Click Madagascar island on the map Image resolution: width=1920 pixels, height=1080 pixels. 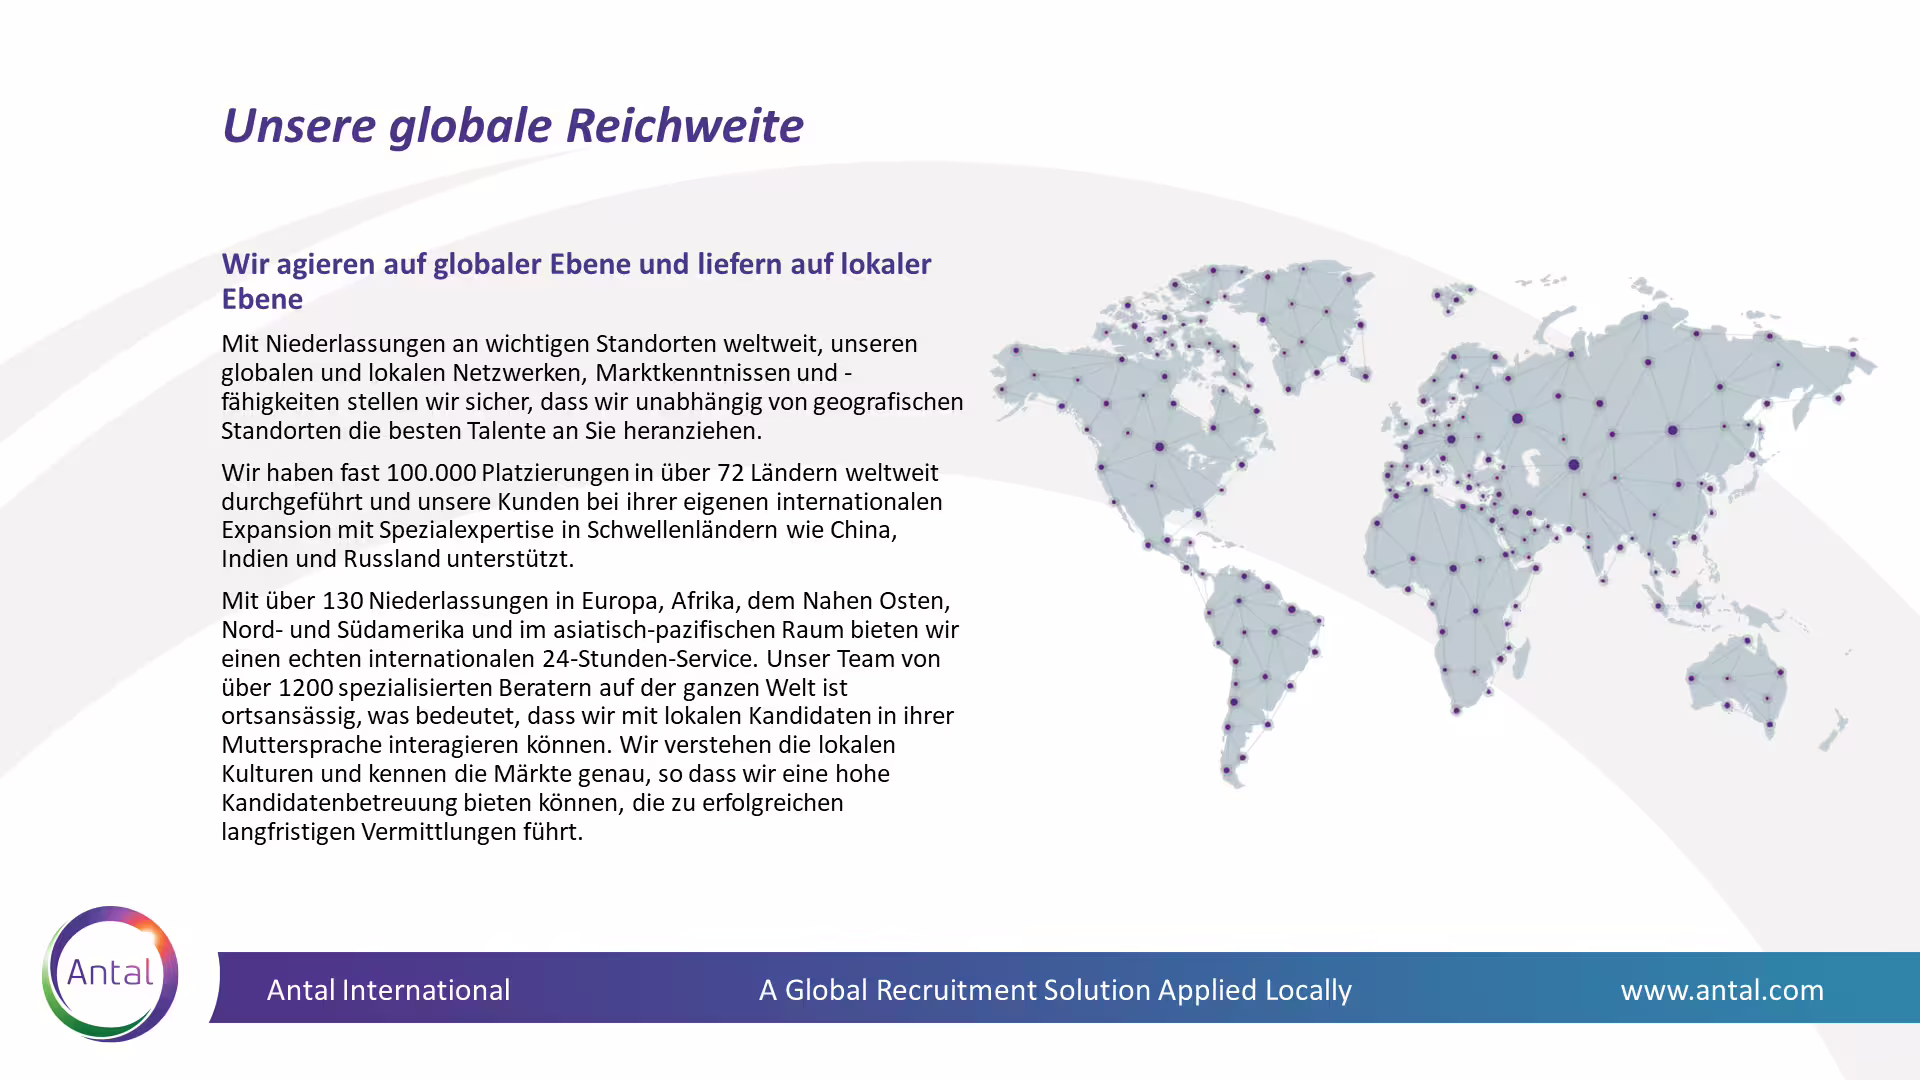click(x=1519, y=660)
